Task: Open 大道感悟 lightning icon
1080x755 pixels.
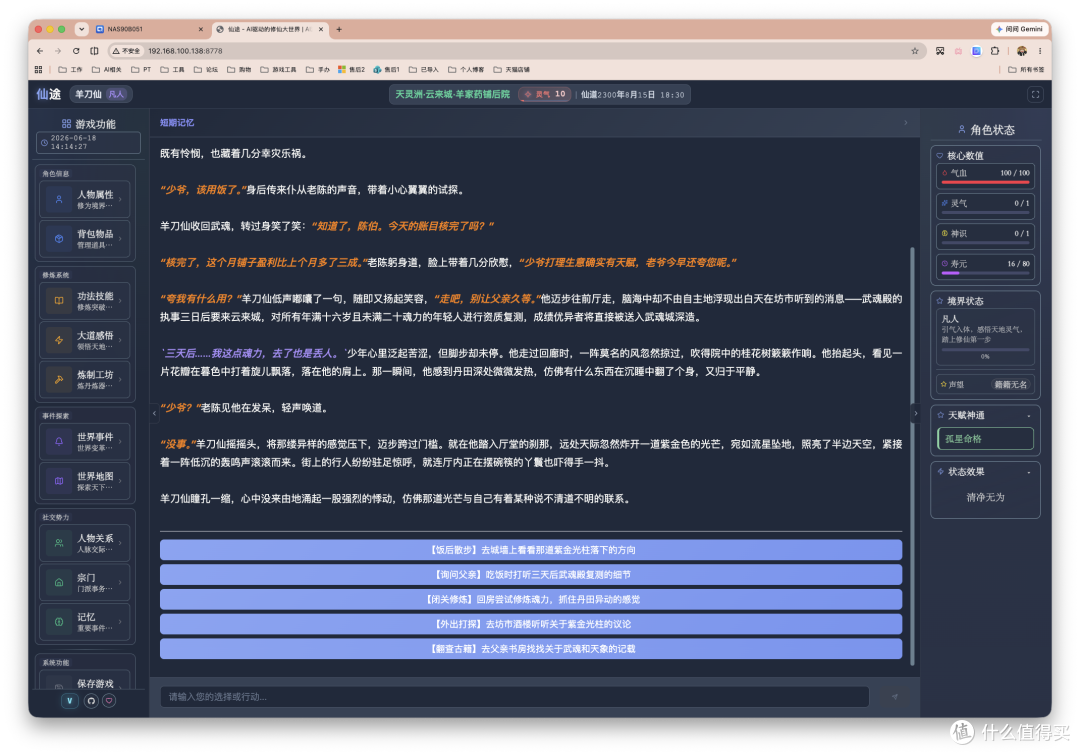Action: click(59, 340)
